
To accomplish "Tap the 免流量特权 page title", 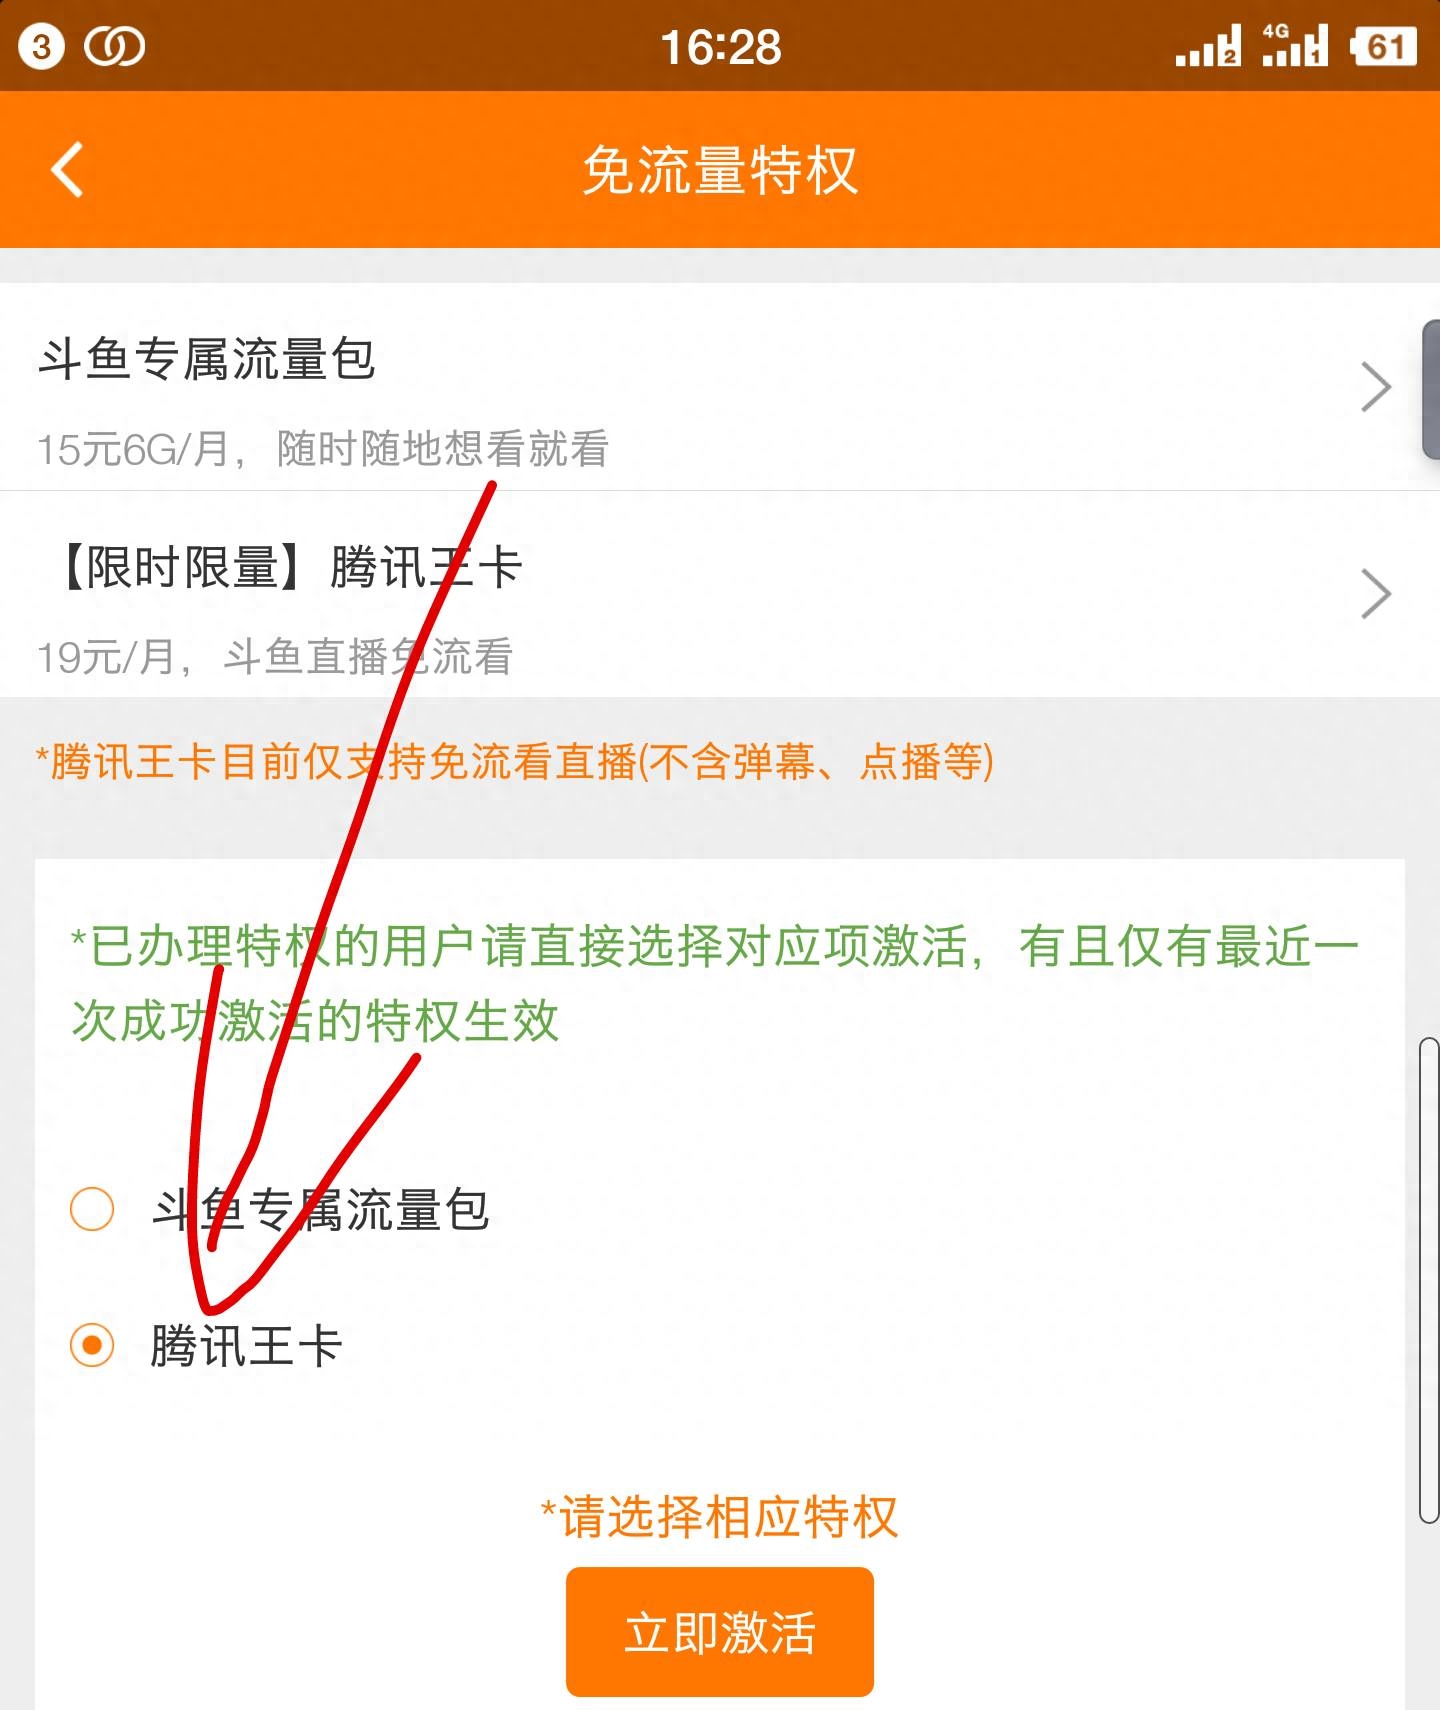I will click(720, 170).
